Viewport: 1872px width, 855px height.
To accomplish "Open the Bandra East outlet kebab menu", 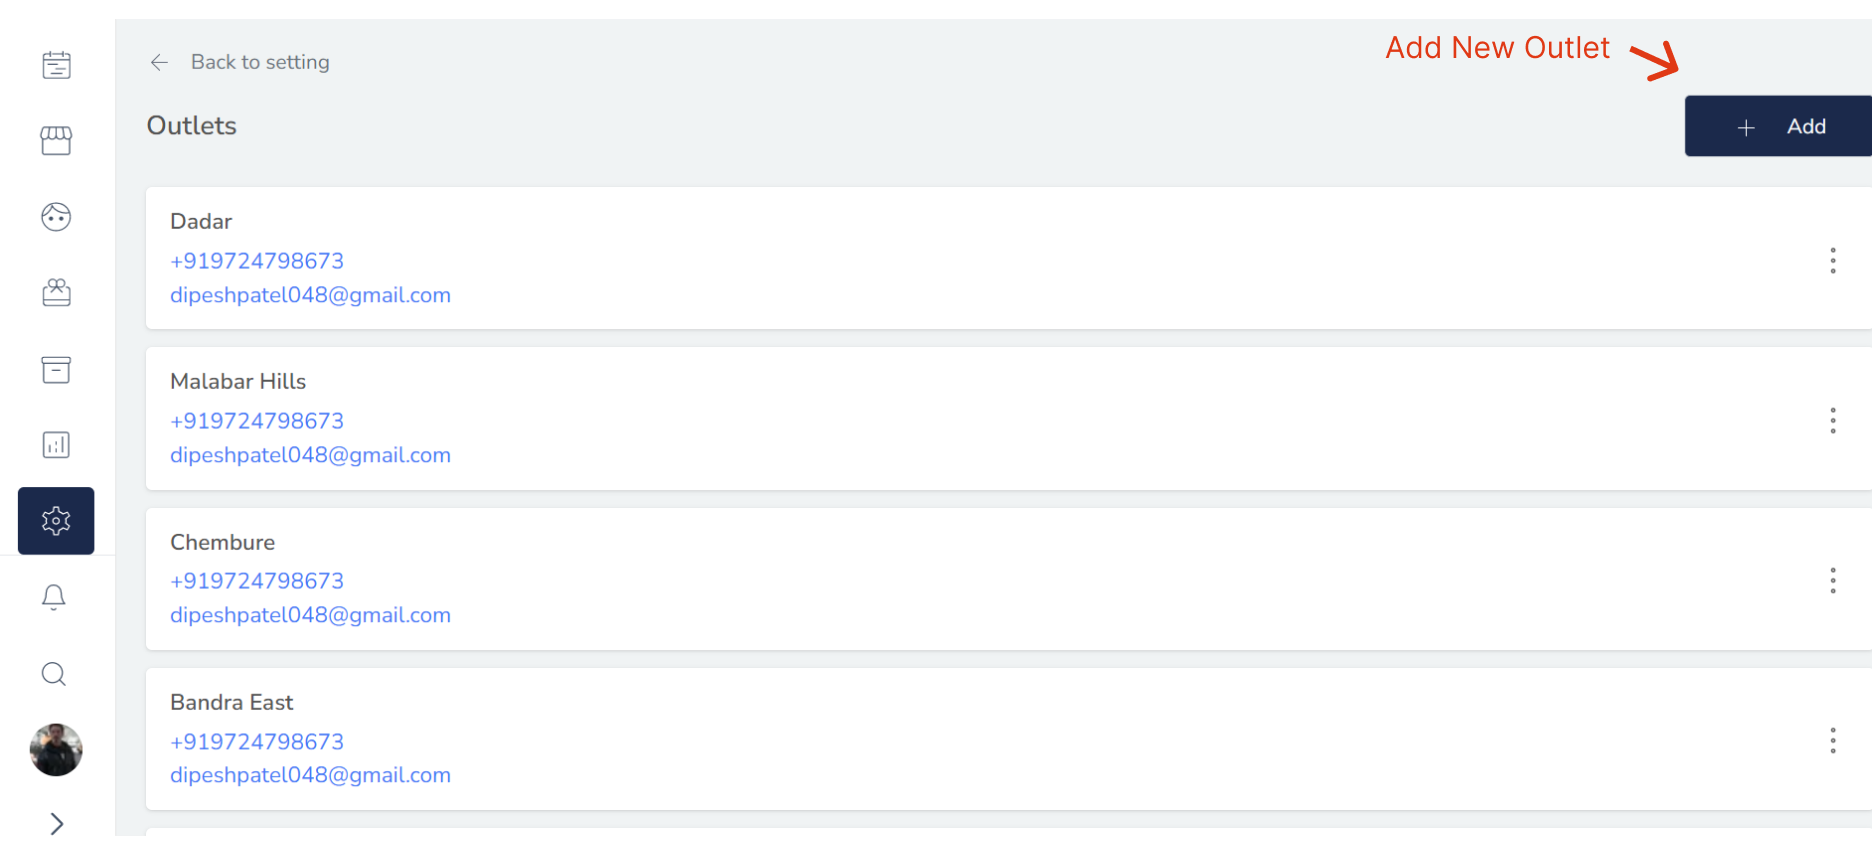I will pyautogui.click(x=1833, y=741).
